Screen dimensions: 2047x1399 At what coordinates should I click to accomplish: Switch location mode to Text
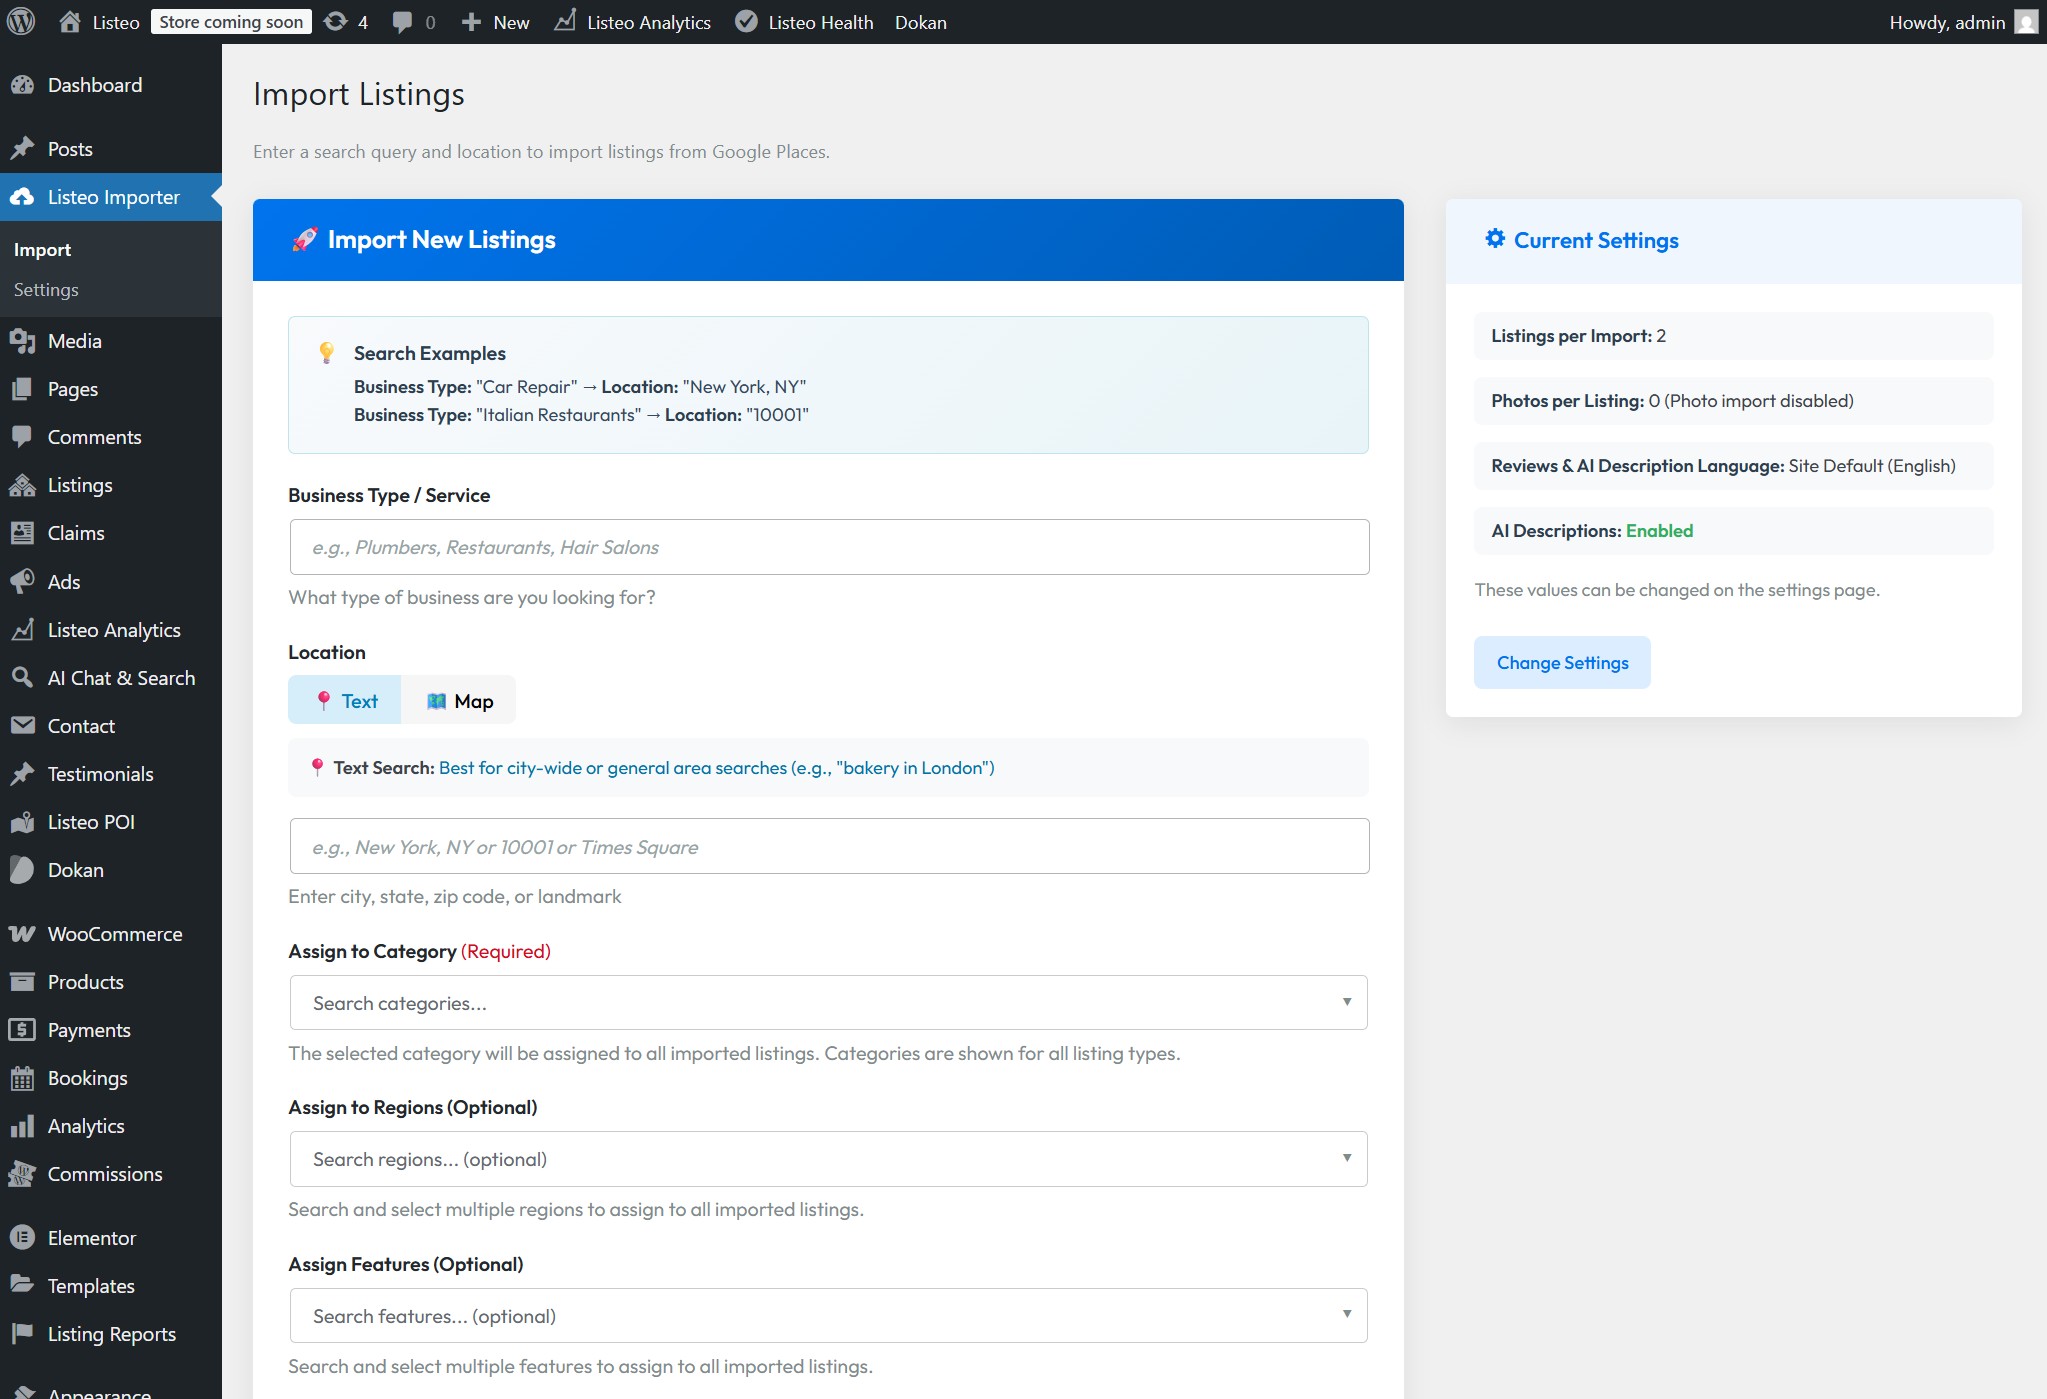click(345, 701)
